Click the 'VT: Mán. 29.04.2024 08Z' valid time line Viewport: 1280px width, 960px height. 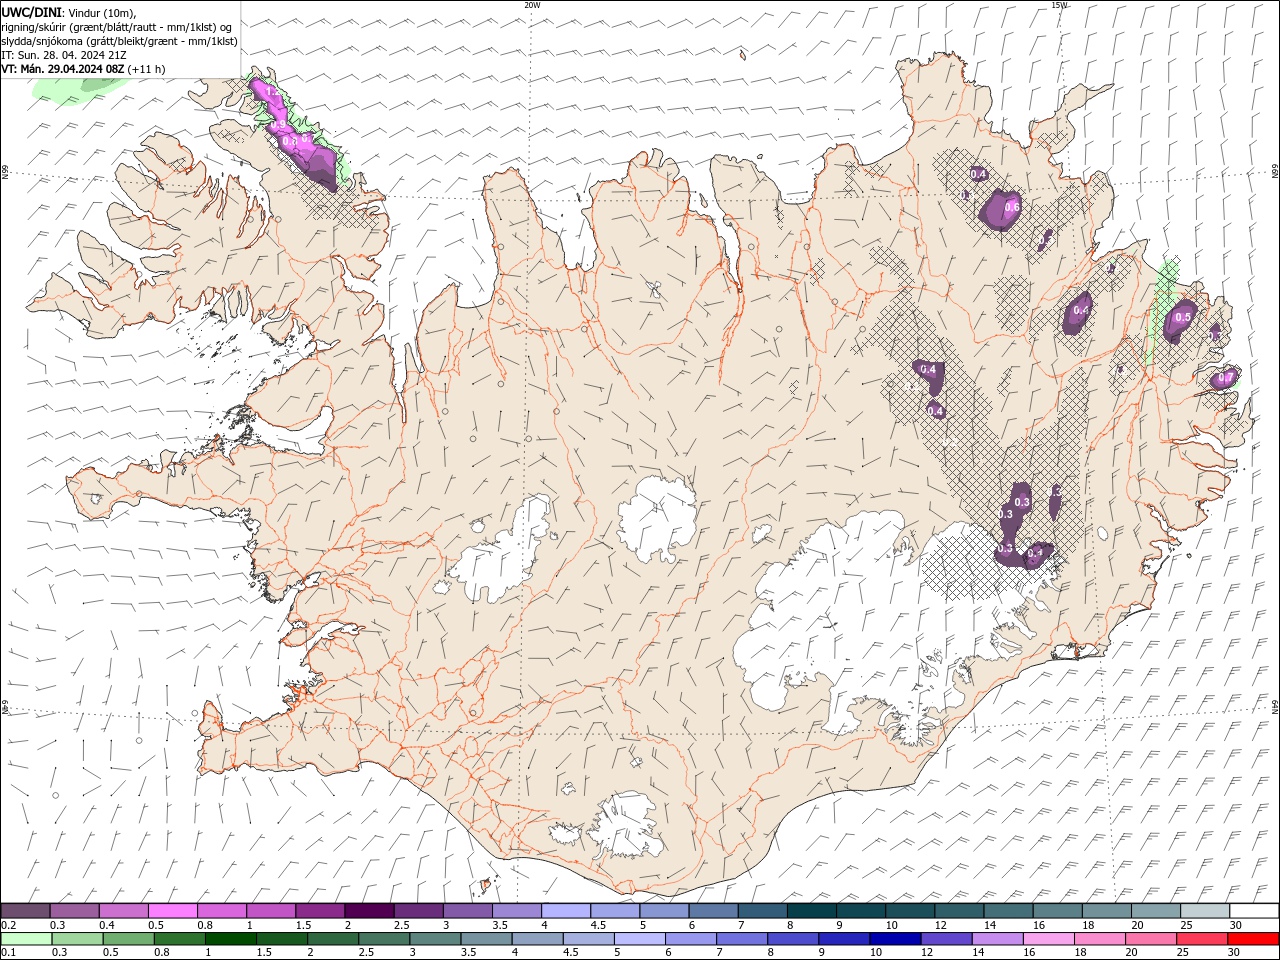(x=83, y=69)
